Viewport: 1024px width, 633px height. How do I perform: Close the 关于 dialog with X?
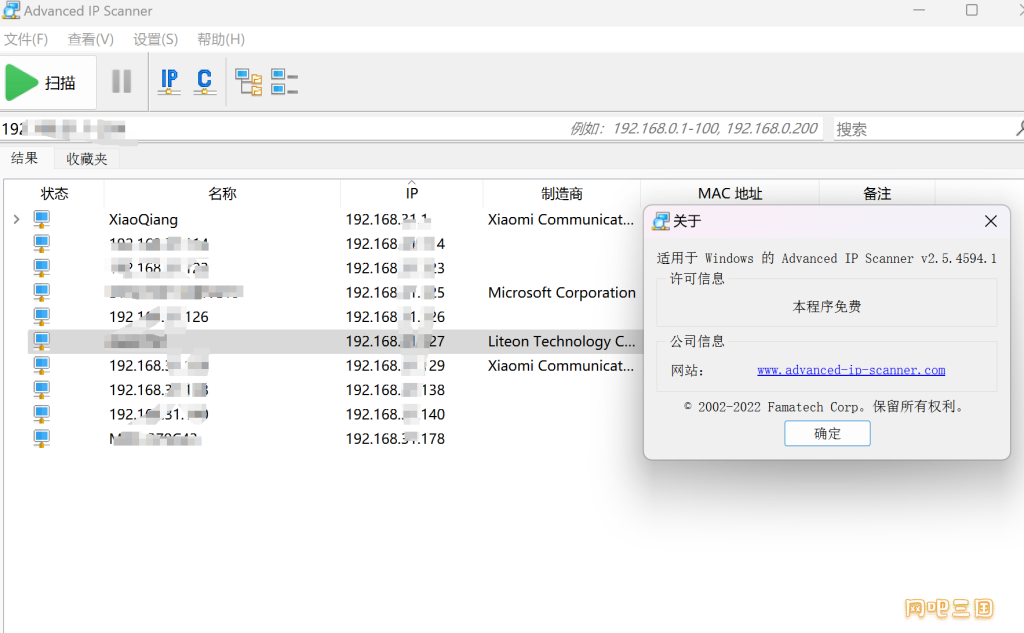point(991,221)
